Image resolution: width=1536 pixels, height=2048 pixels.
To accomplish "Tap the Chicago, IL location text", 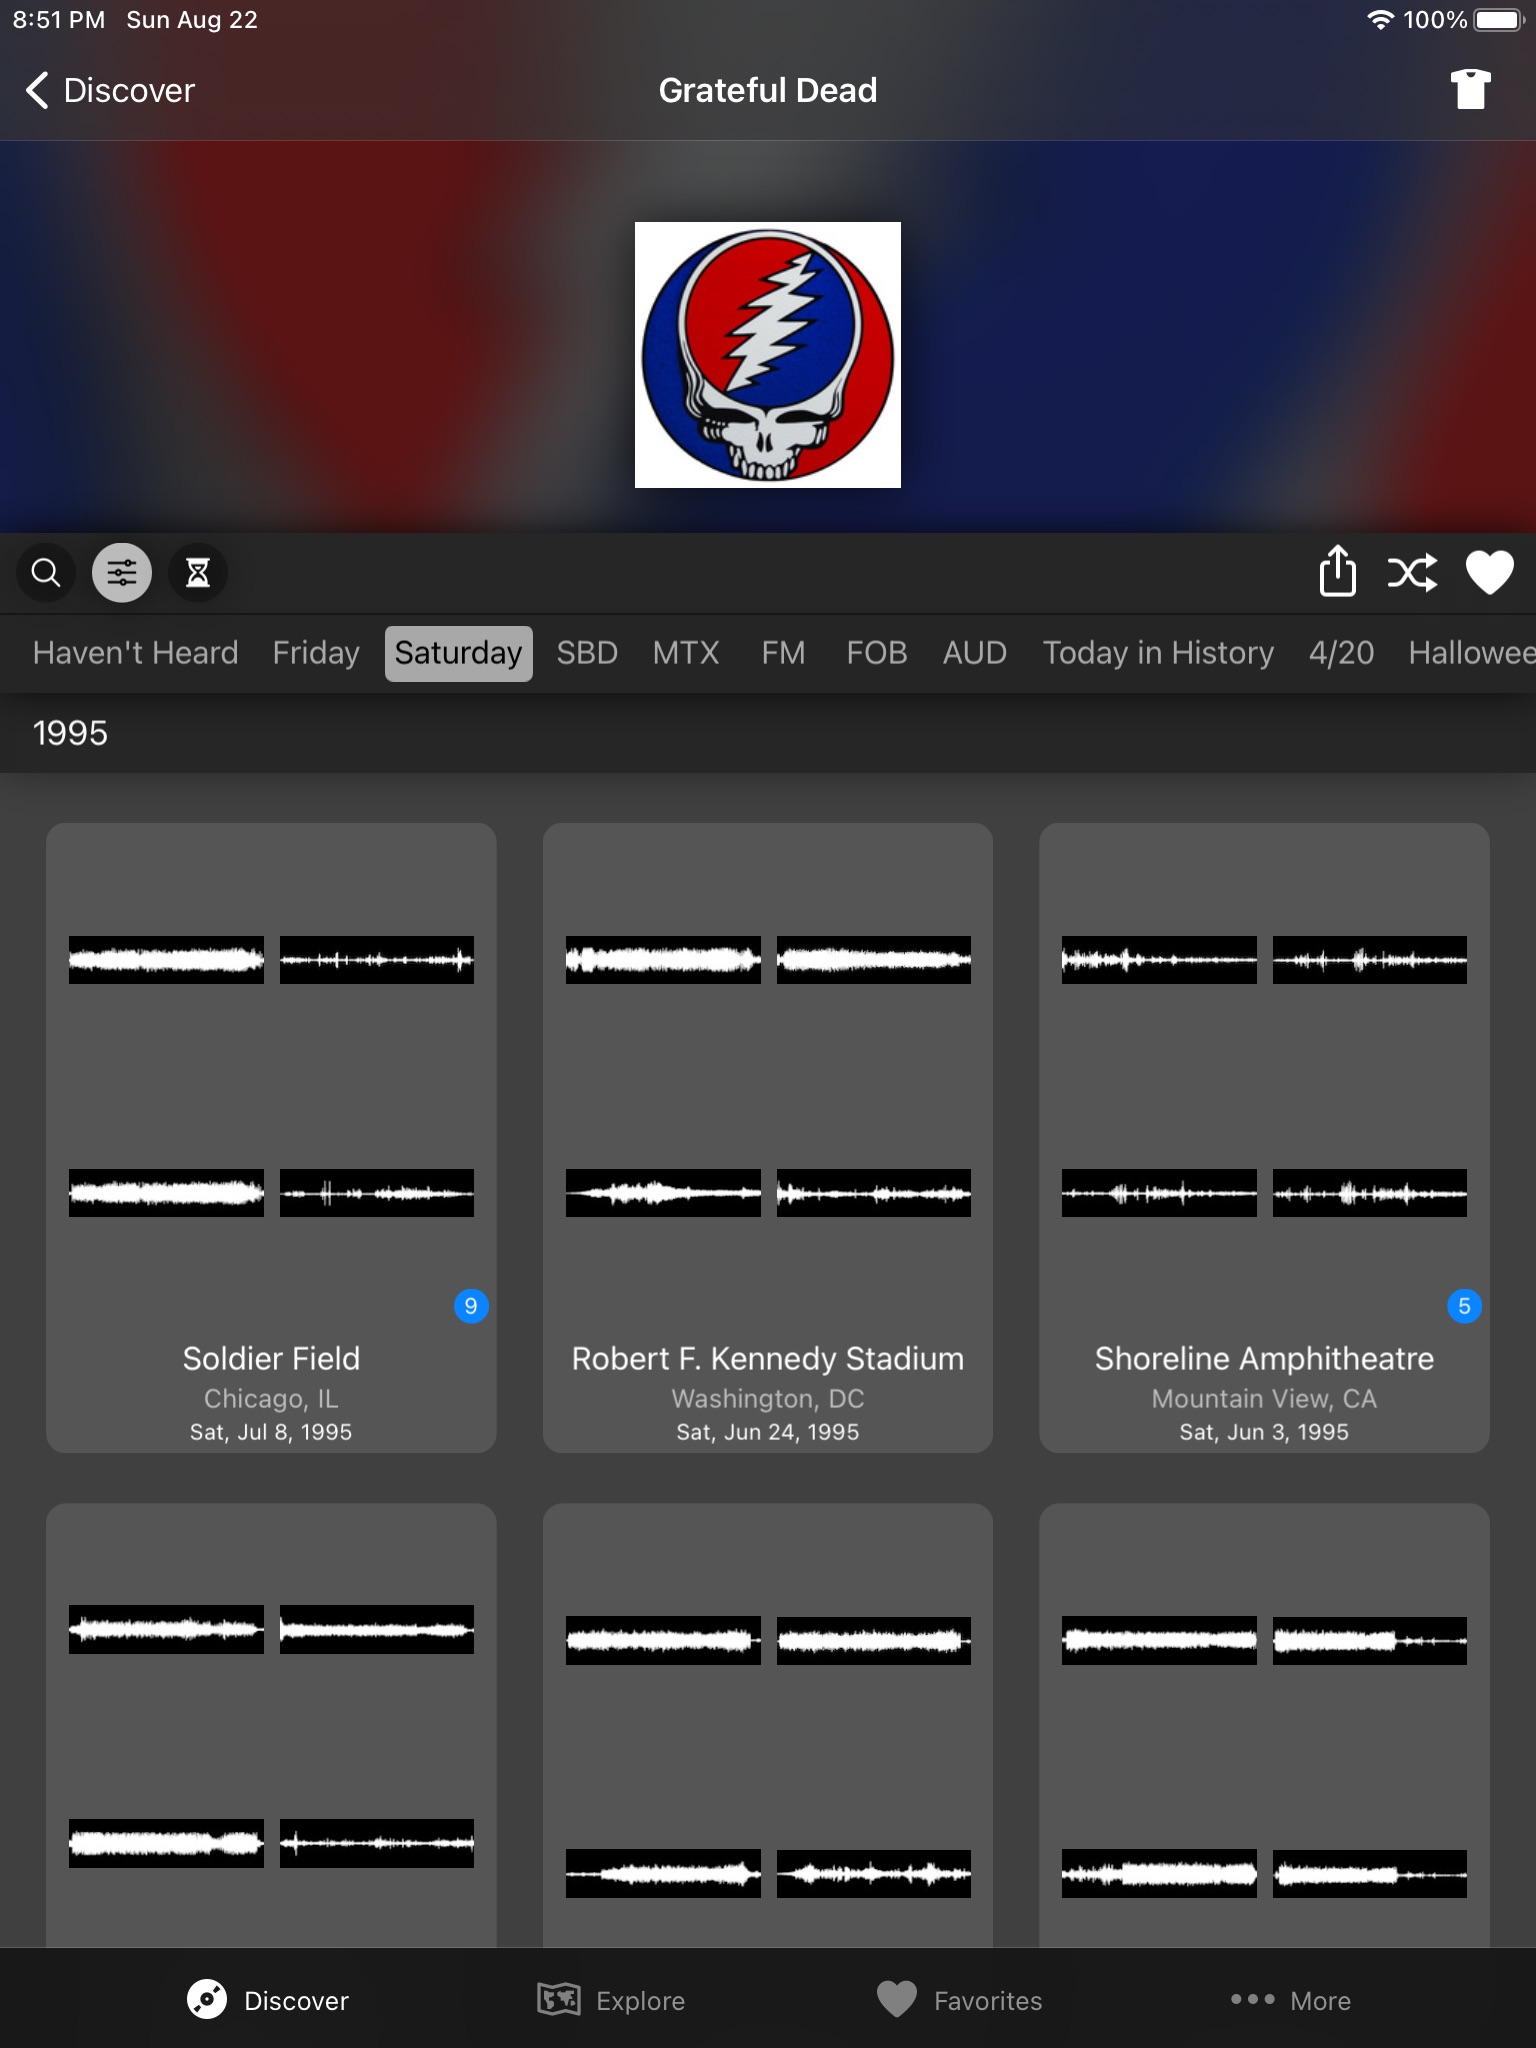I will tap(271, 1398).
